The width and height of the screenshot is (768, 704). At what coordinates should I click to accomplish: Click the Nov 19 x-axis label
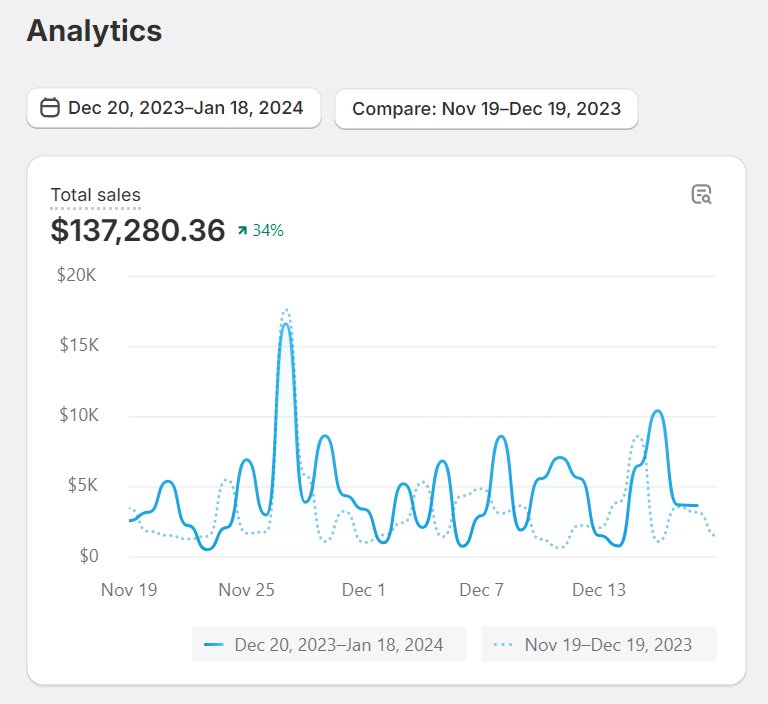coord(129,590)
